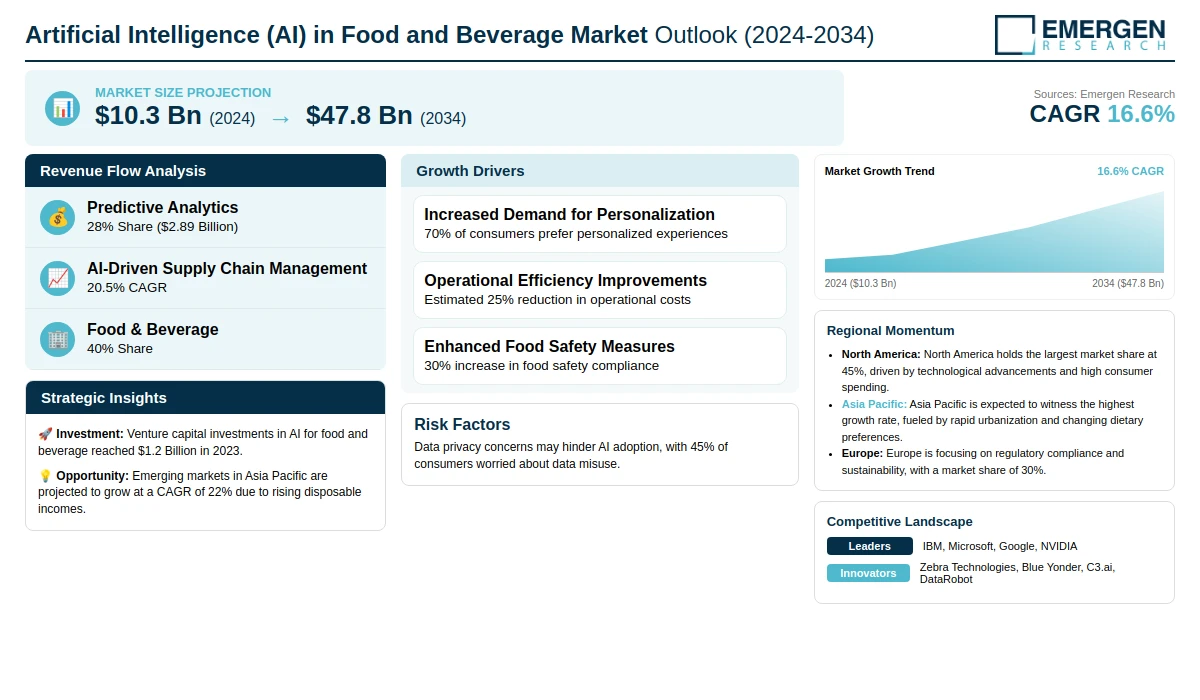Open the Revenue Flow Analysis header
Screen dimensions: 1200x700
click(205, 171)
